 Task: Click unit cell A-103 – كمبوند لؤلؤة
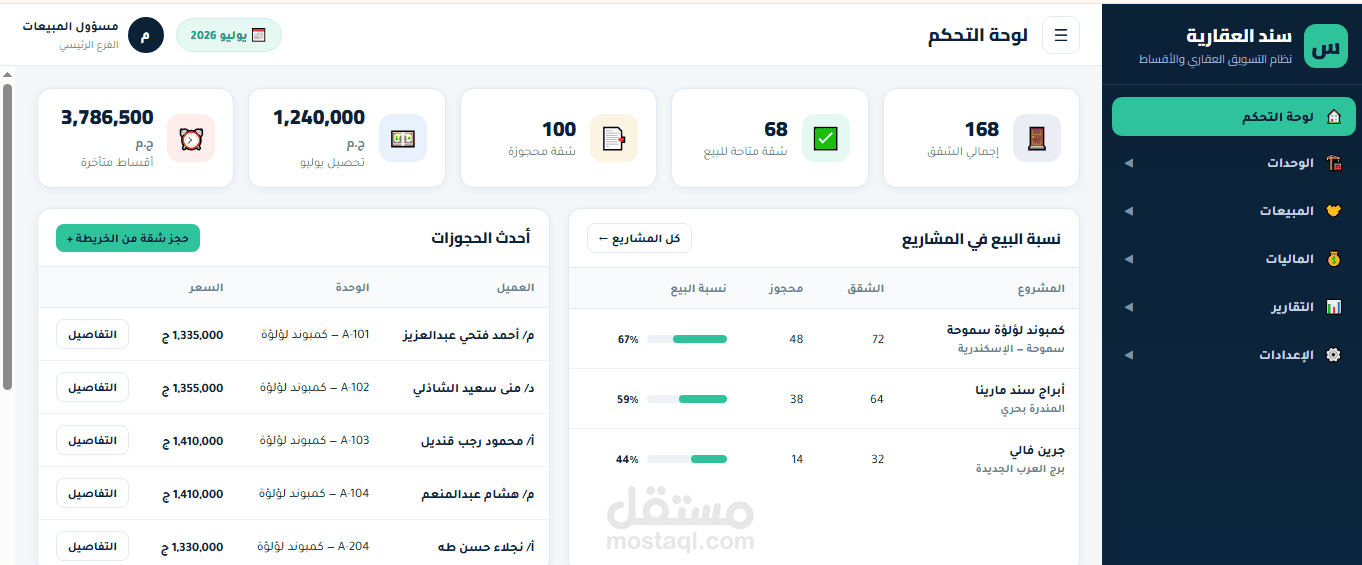[315, 440]
